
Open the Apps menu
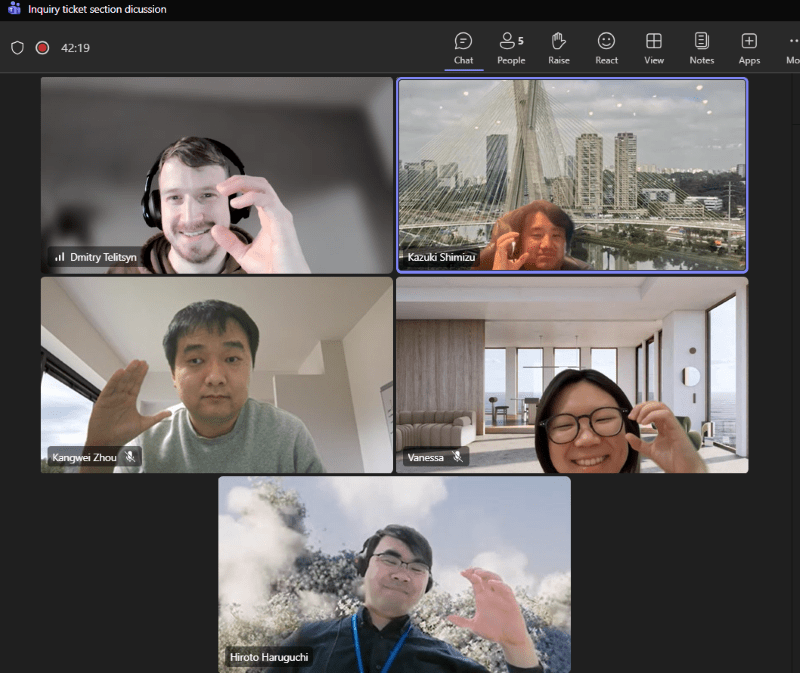tap(749, 47)
